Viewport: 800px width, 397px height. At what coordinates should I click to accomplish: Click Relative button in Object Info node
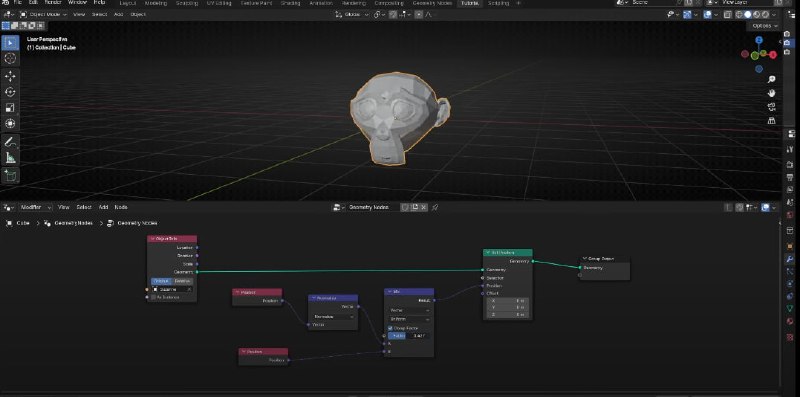point(182,281)
